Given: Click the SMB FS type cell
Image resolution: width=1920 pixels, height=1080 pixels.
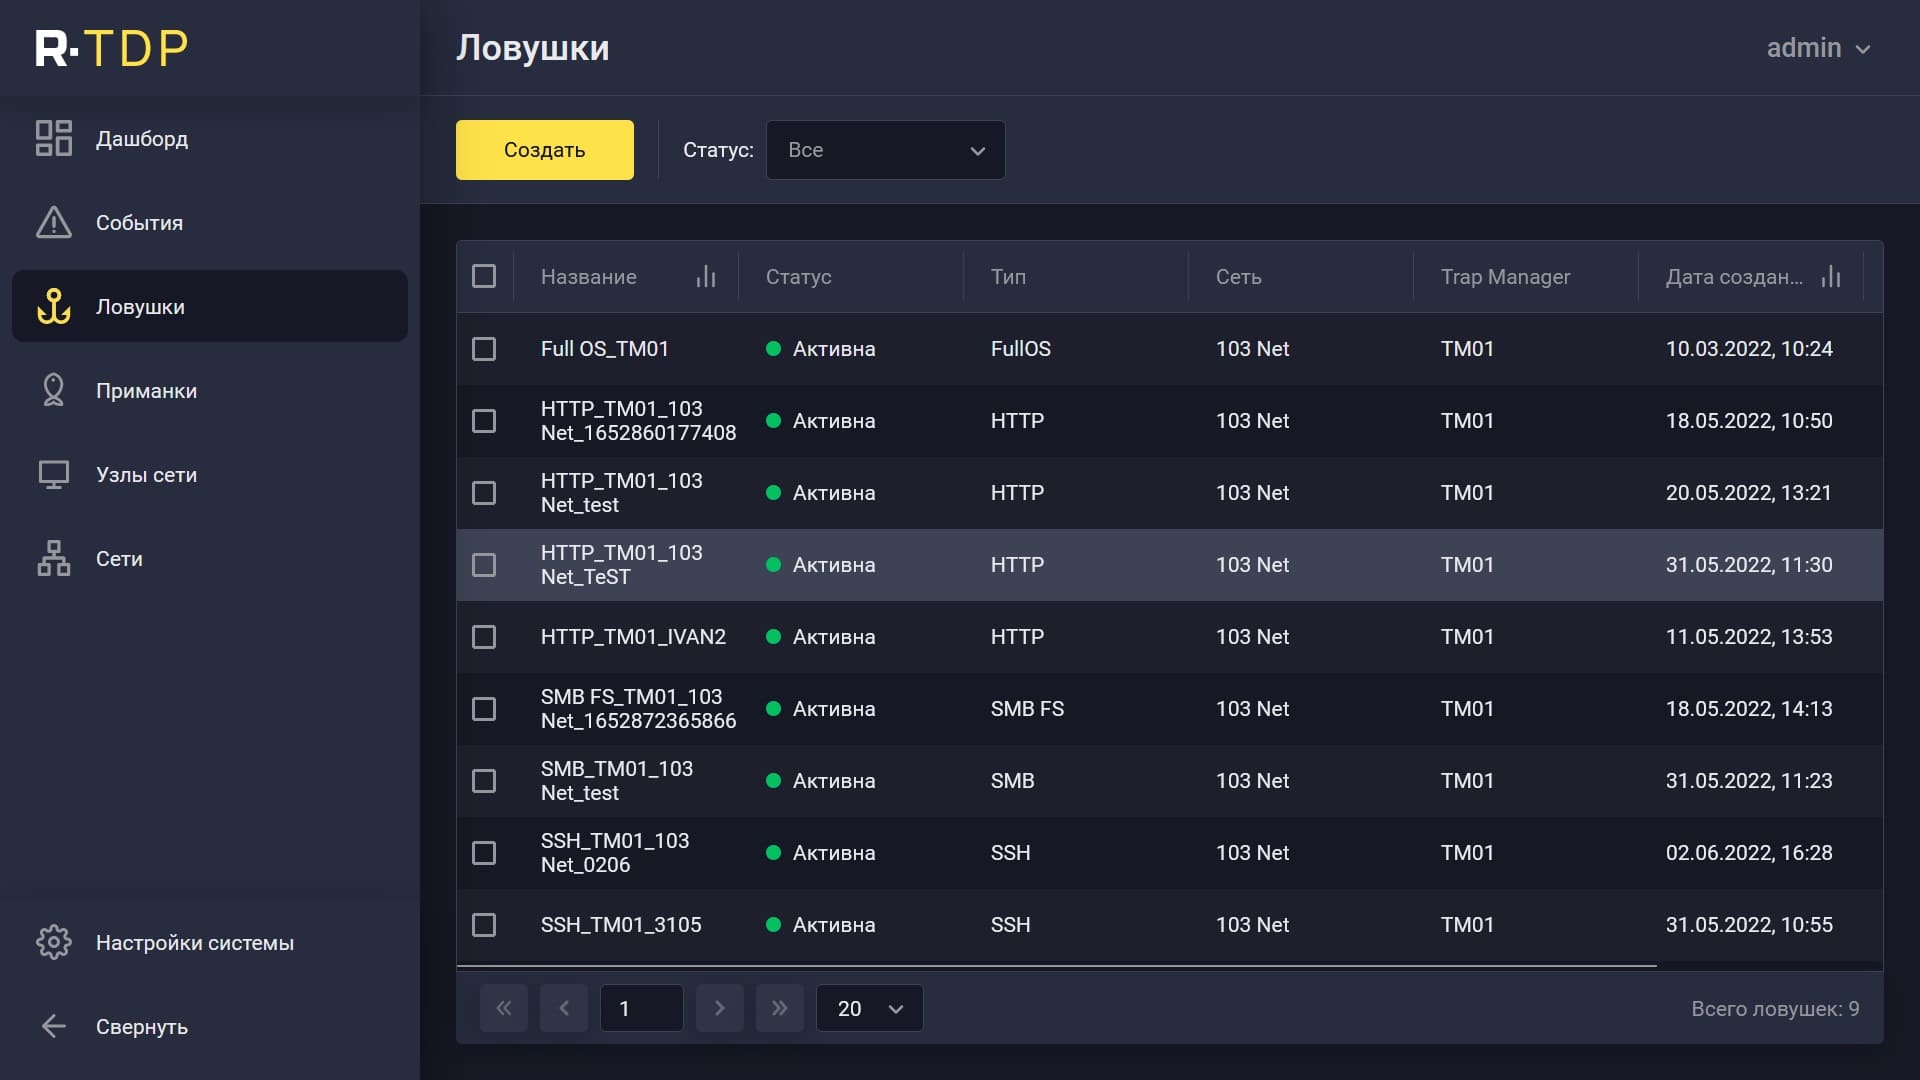Looking at the screenshot, I should pos(1027,709).
